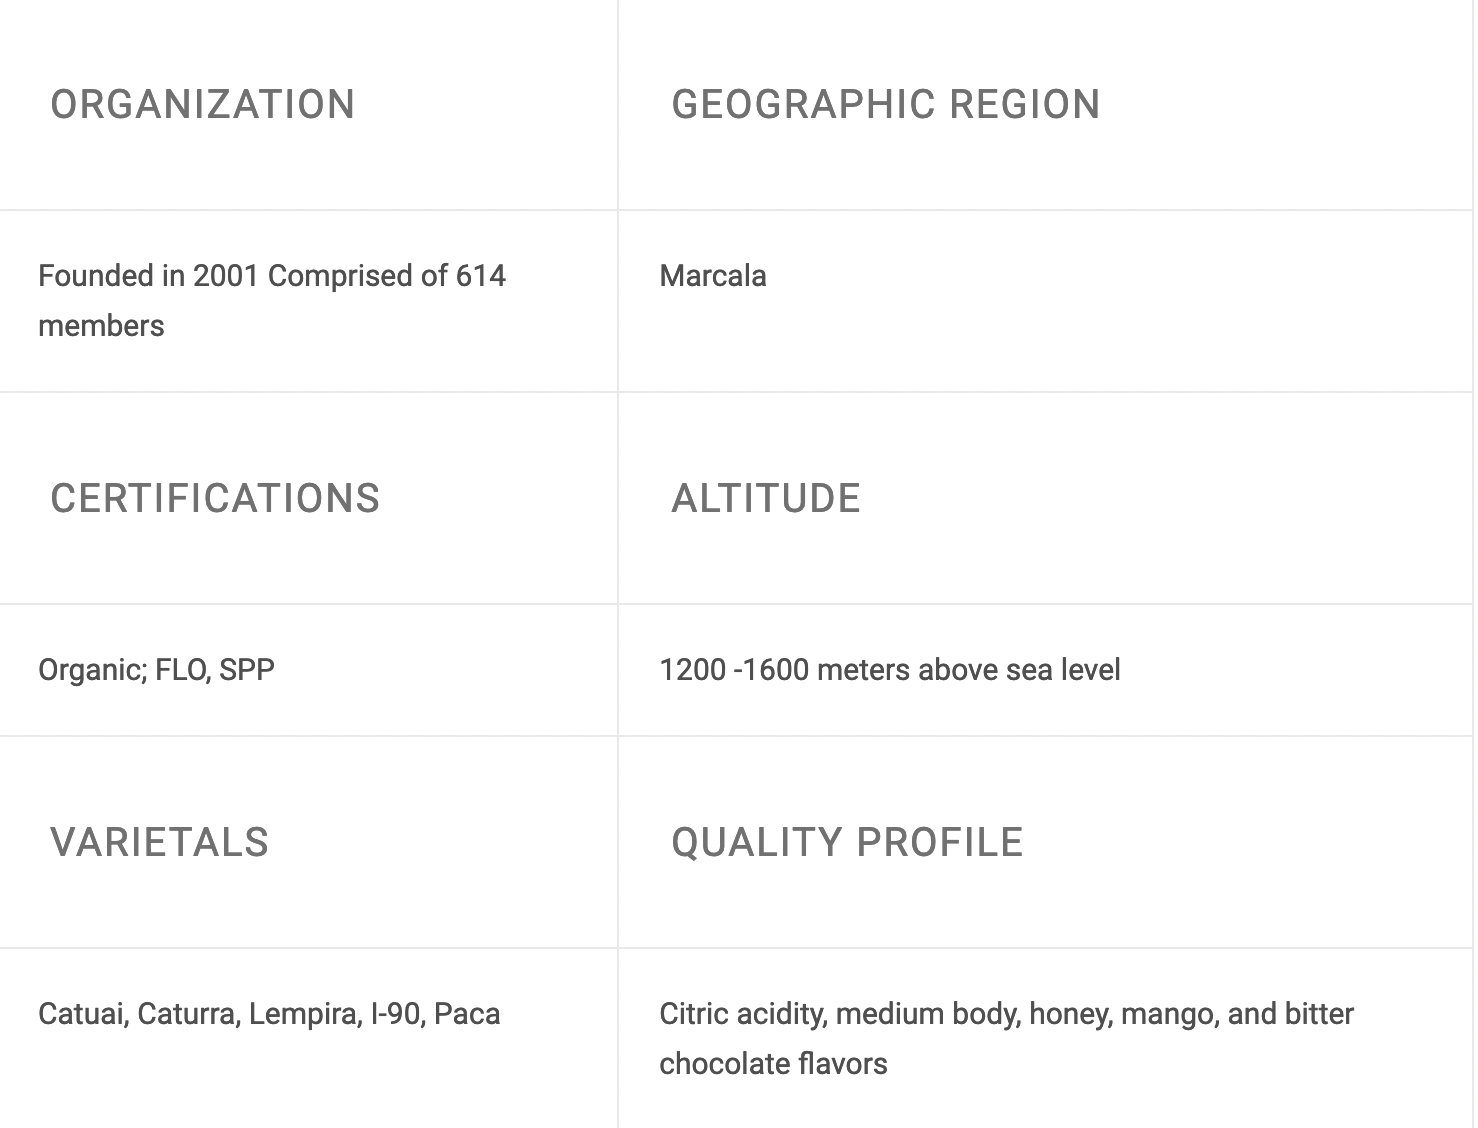Image resolution: width=1478 pixels, height=1128 pixels.
Task: Click the Marcala region text
Action: click(x=713, y=276)
